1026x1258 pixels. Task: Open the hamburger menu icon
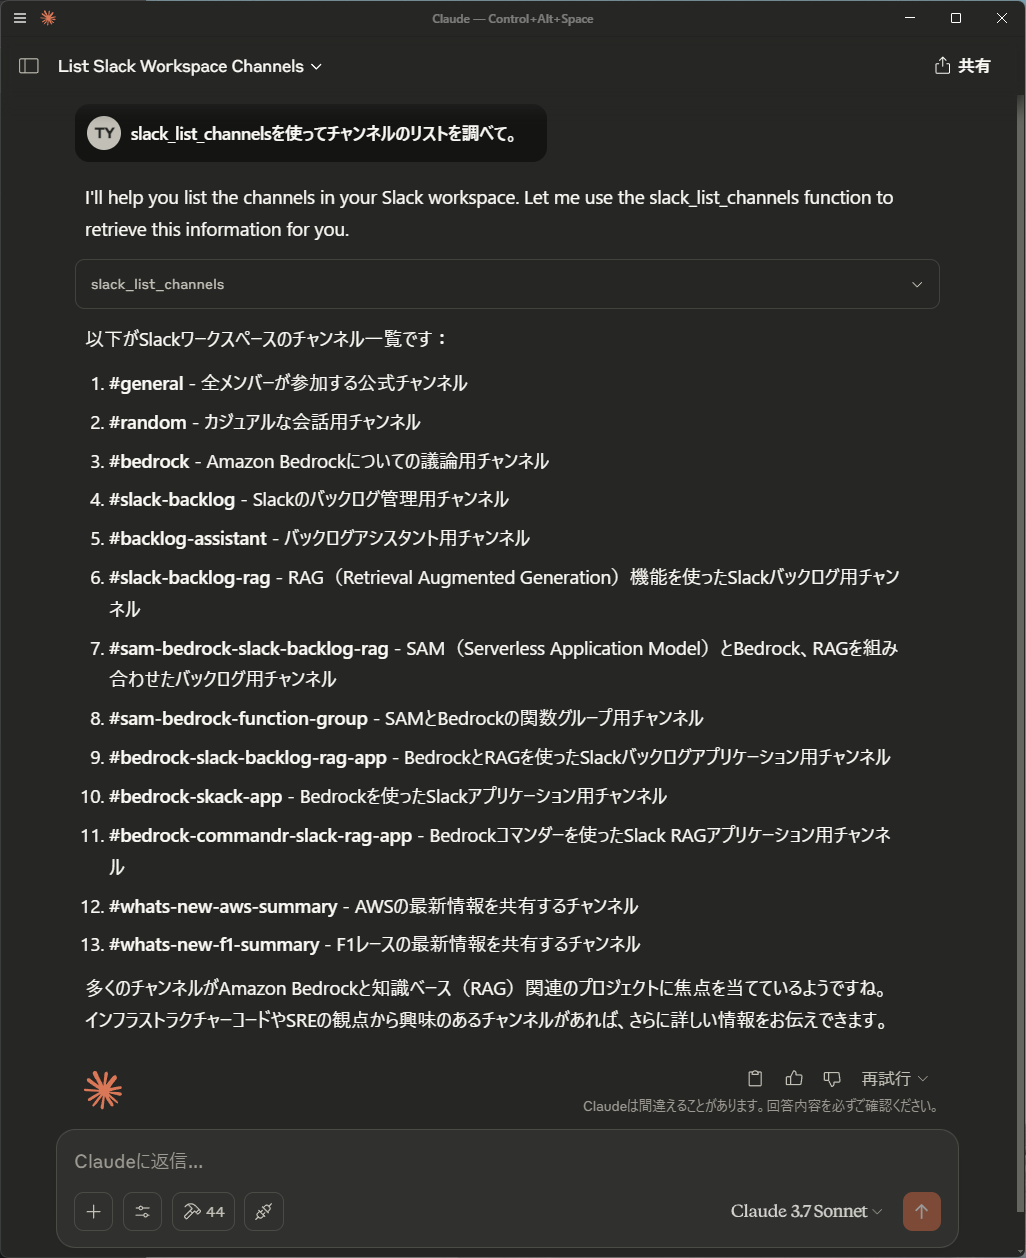[x=19, y=18]
